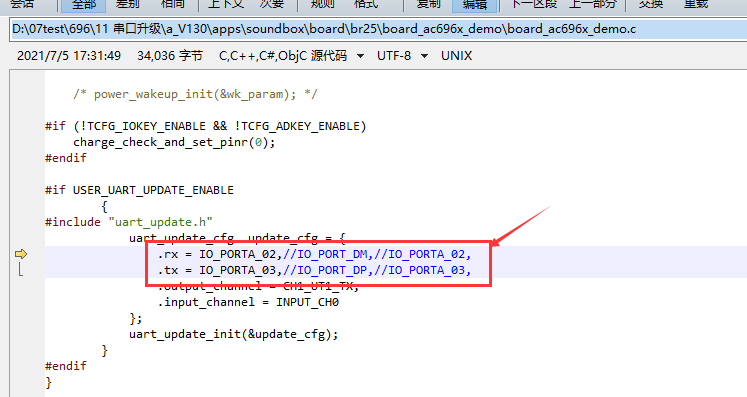Click the power_wakeup_init comment line
The width and height of the screenshot is (747, 397).
(195, 94)
